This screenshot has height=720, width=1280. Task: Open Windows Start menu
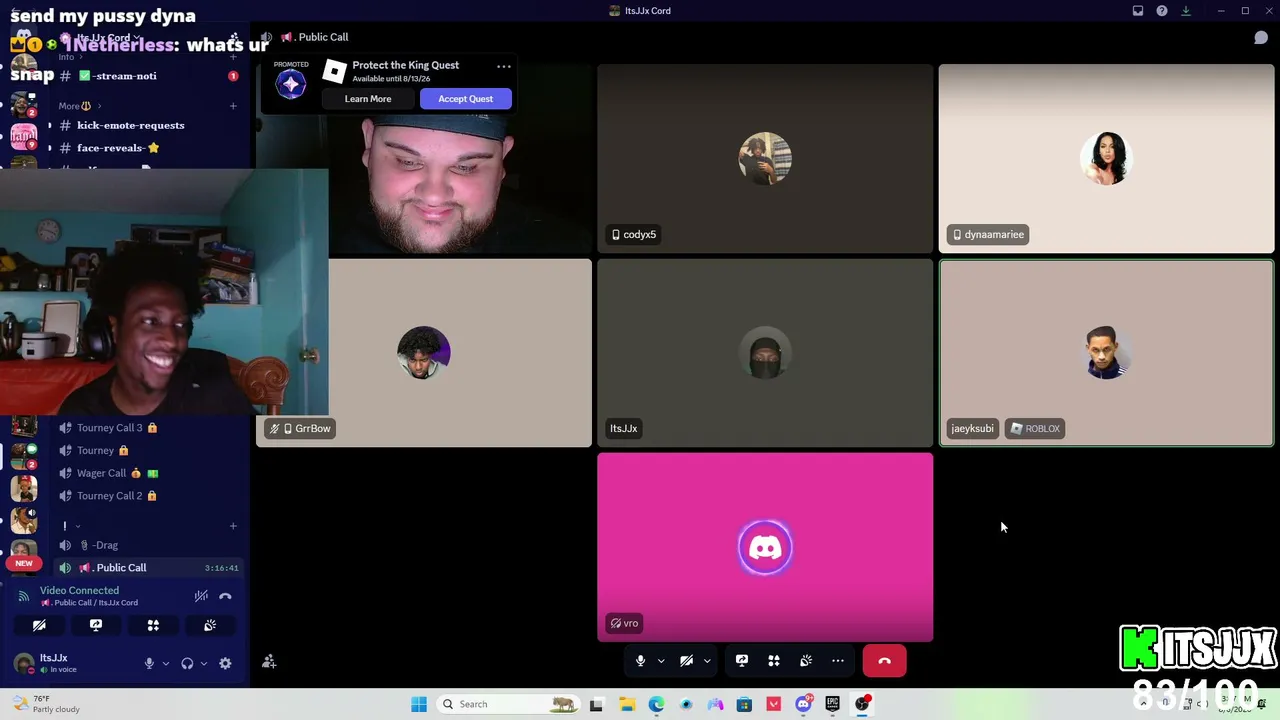[x=419, y=704]
